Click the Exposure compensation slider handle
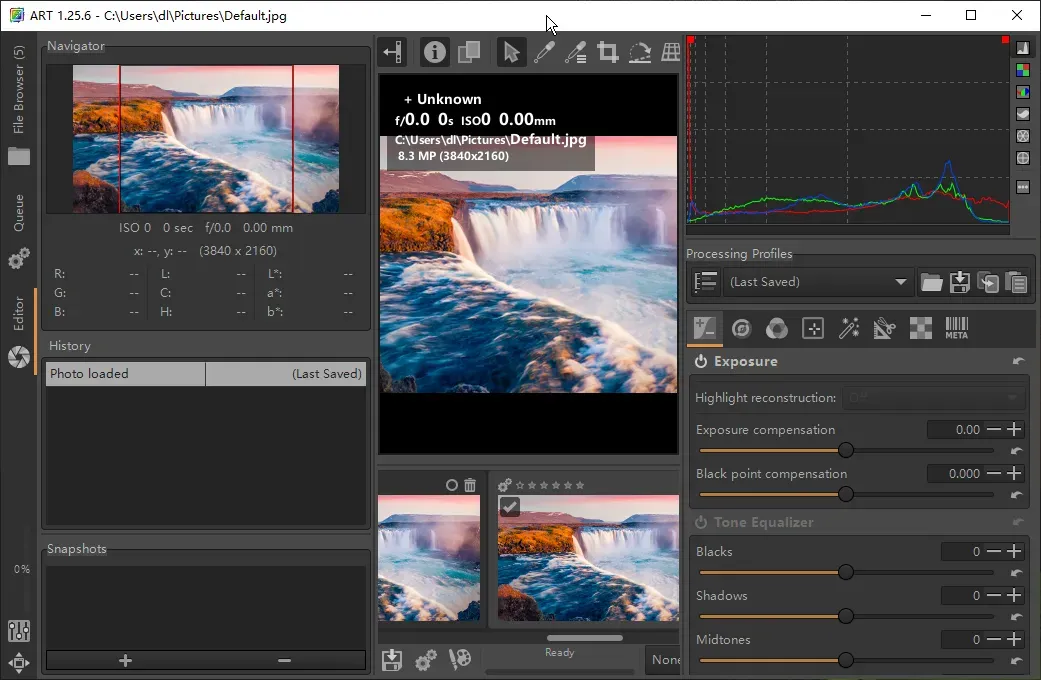This screenshot has height=680, width=1041. [846, 451]
